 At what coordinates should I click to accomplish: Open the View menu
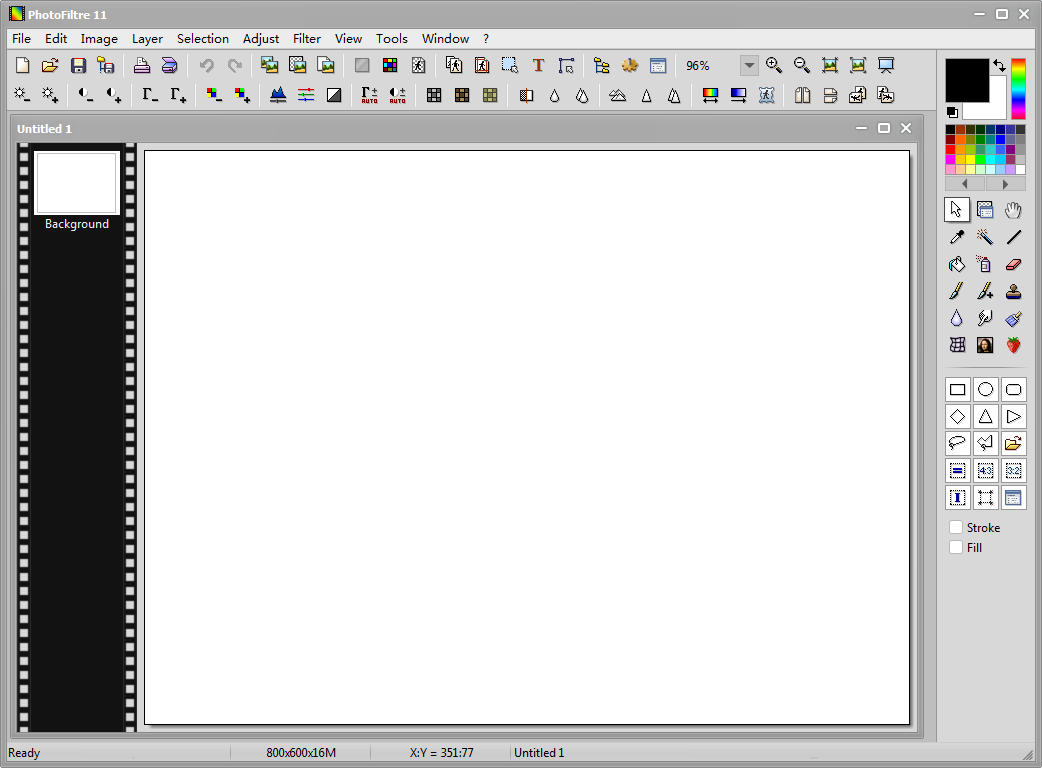(x=348, y=39)
